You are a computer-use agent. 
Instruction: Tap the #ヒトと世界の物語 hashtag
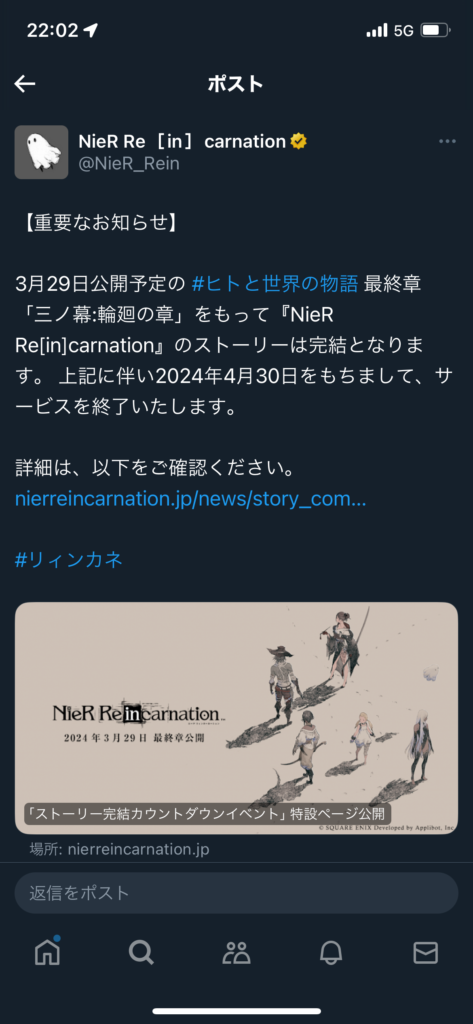tap(275, 284)
